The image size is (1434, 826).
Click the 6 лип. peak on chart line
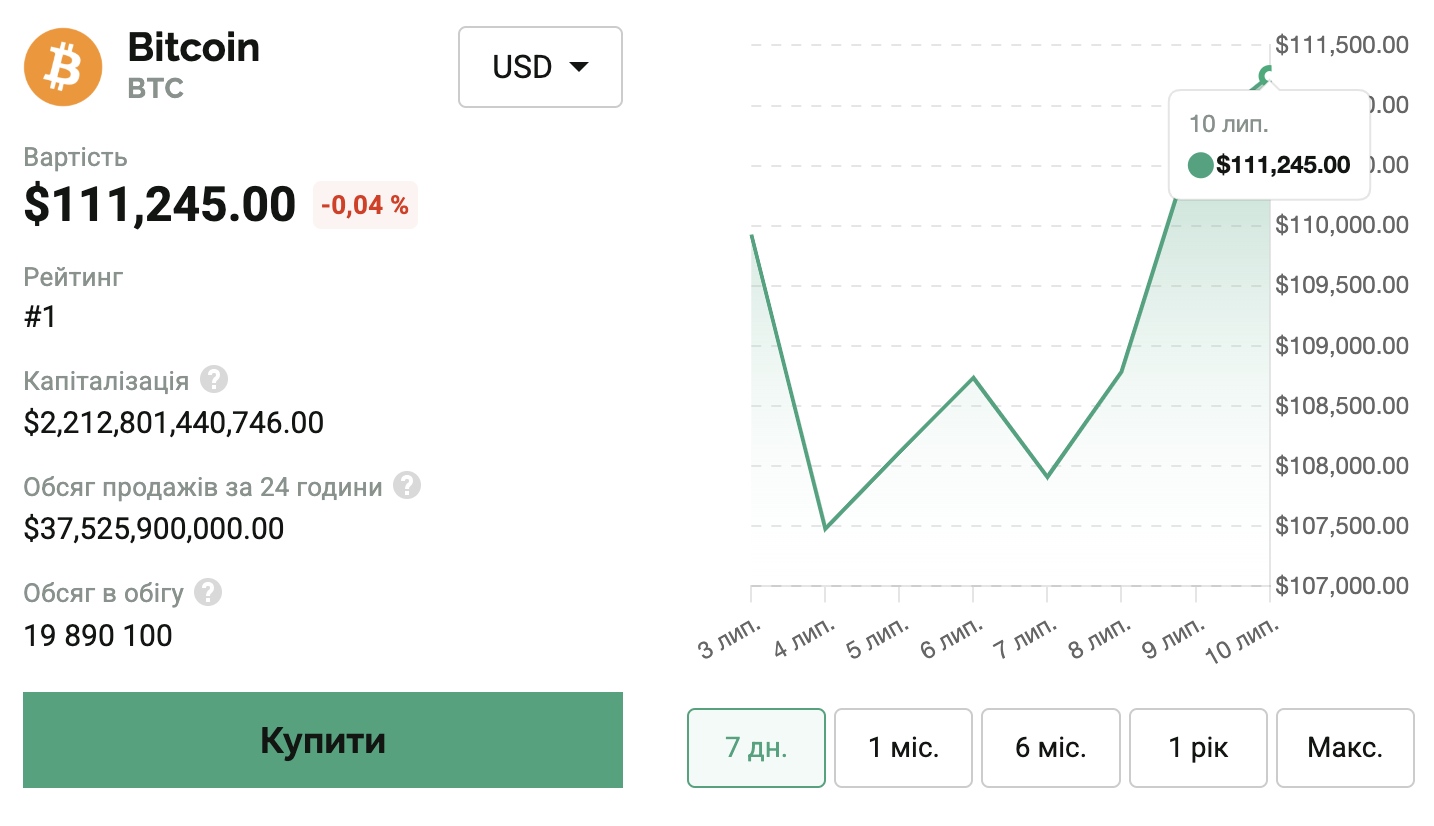point(974,378)
